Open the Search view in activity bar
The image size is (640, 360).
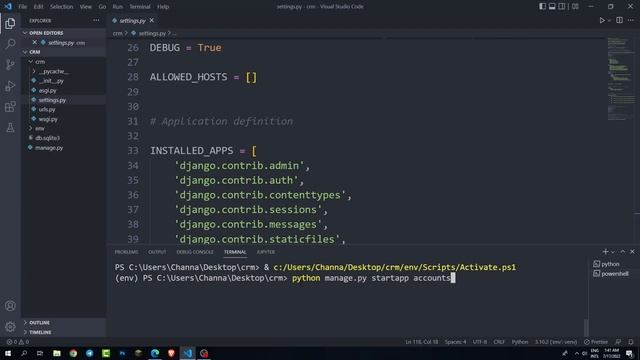(x=10, y=44)
